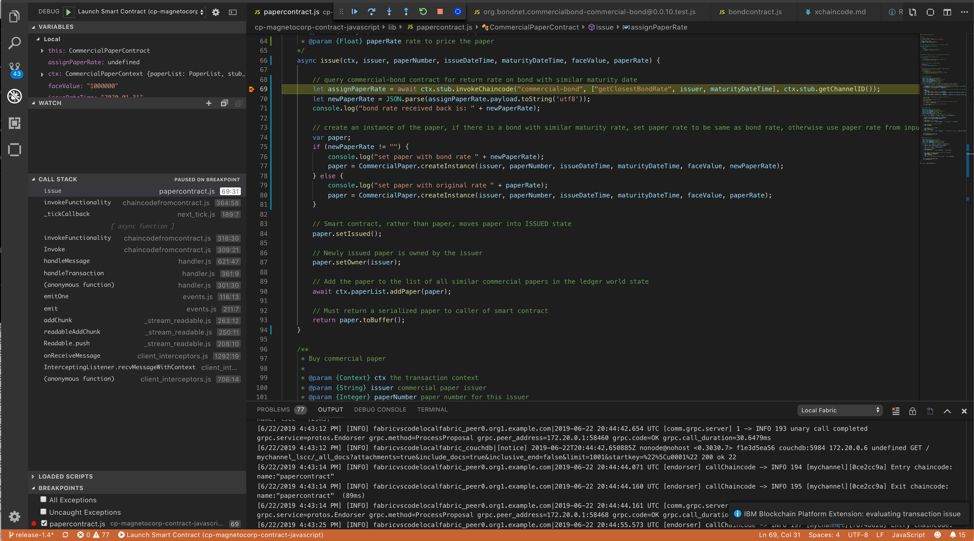
Task: Toggle the All Exceptions breakpoint checkbox
Action: pos(43,499)
